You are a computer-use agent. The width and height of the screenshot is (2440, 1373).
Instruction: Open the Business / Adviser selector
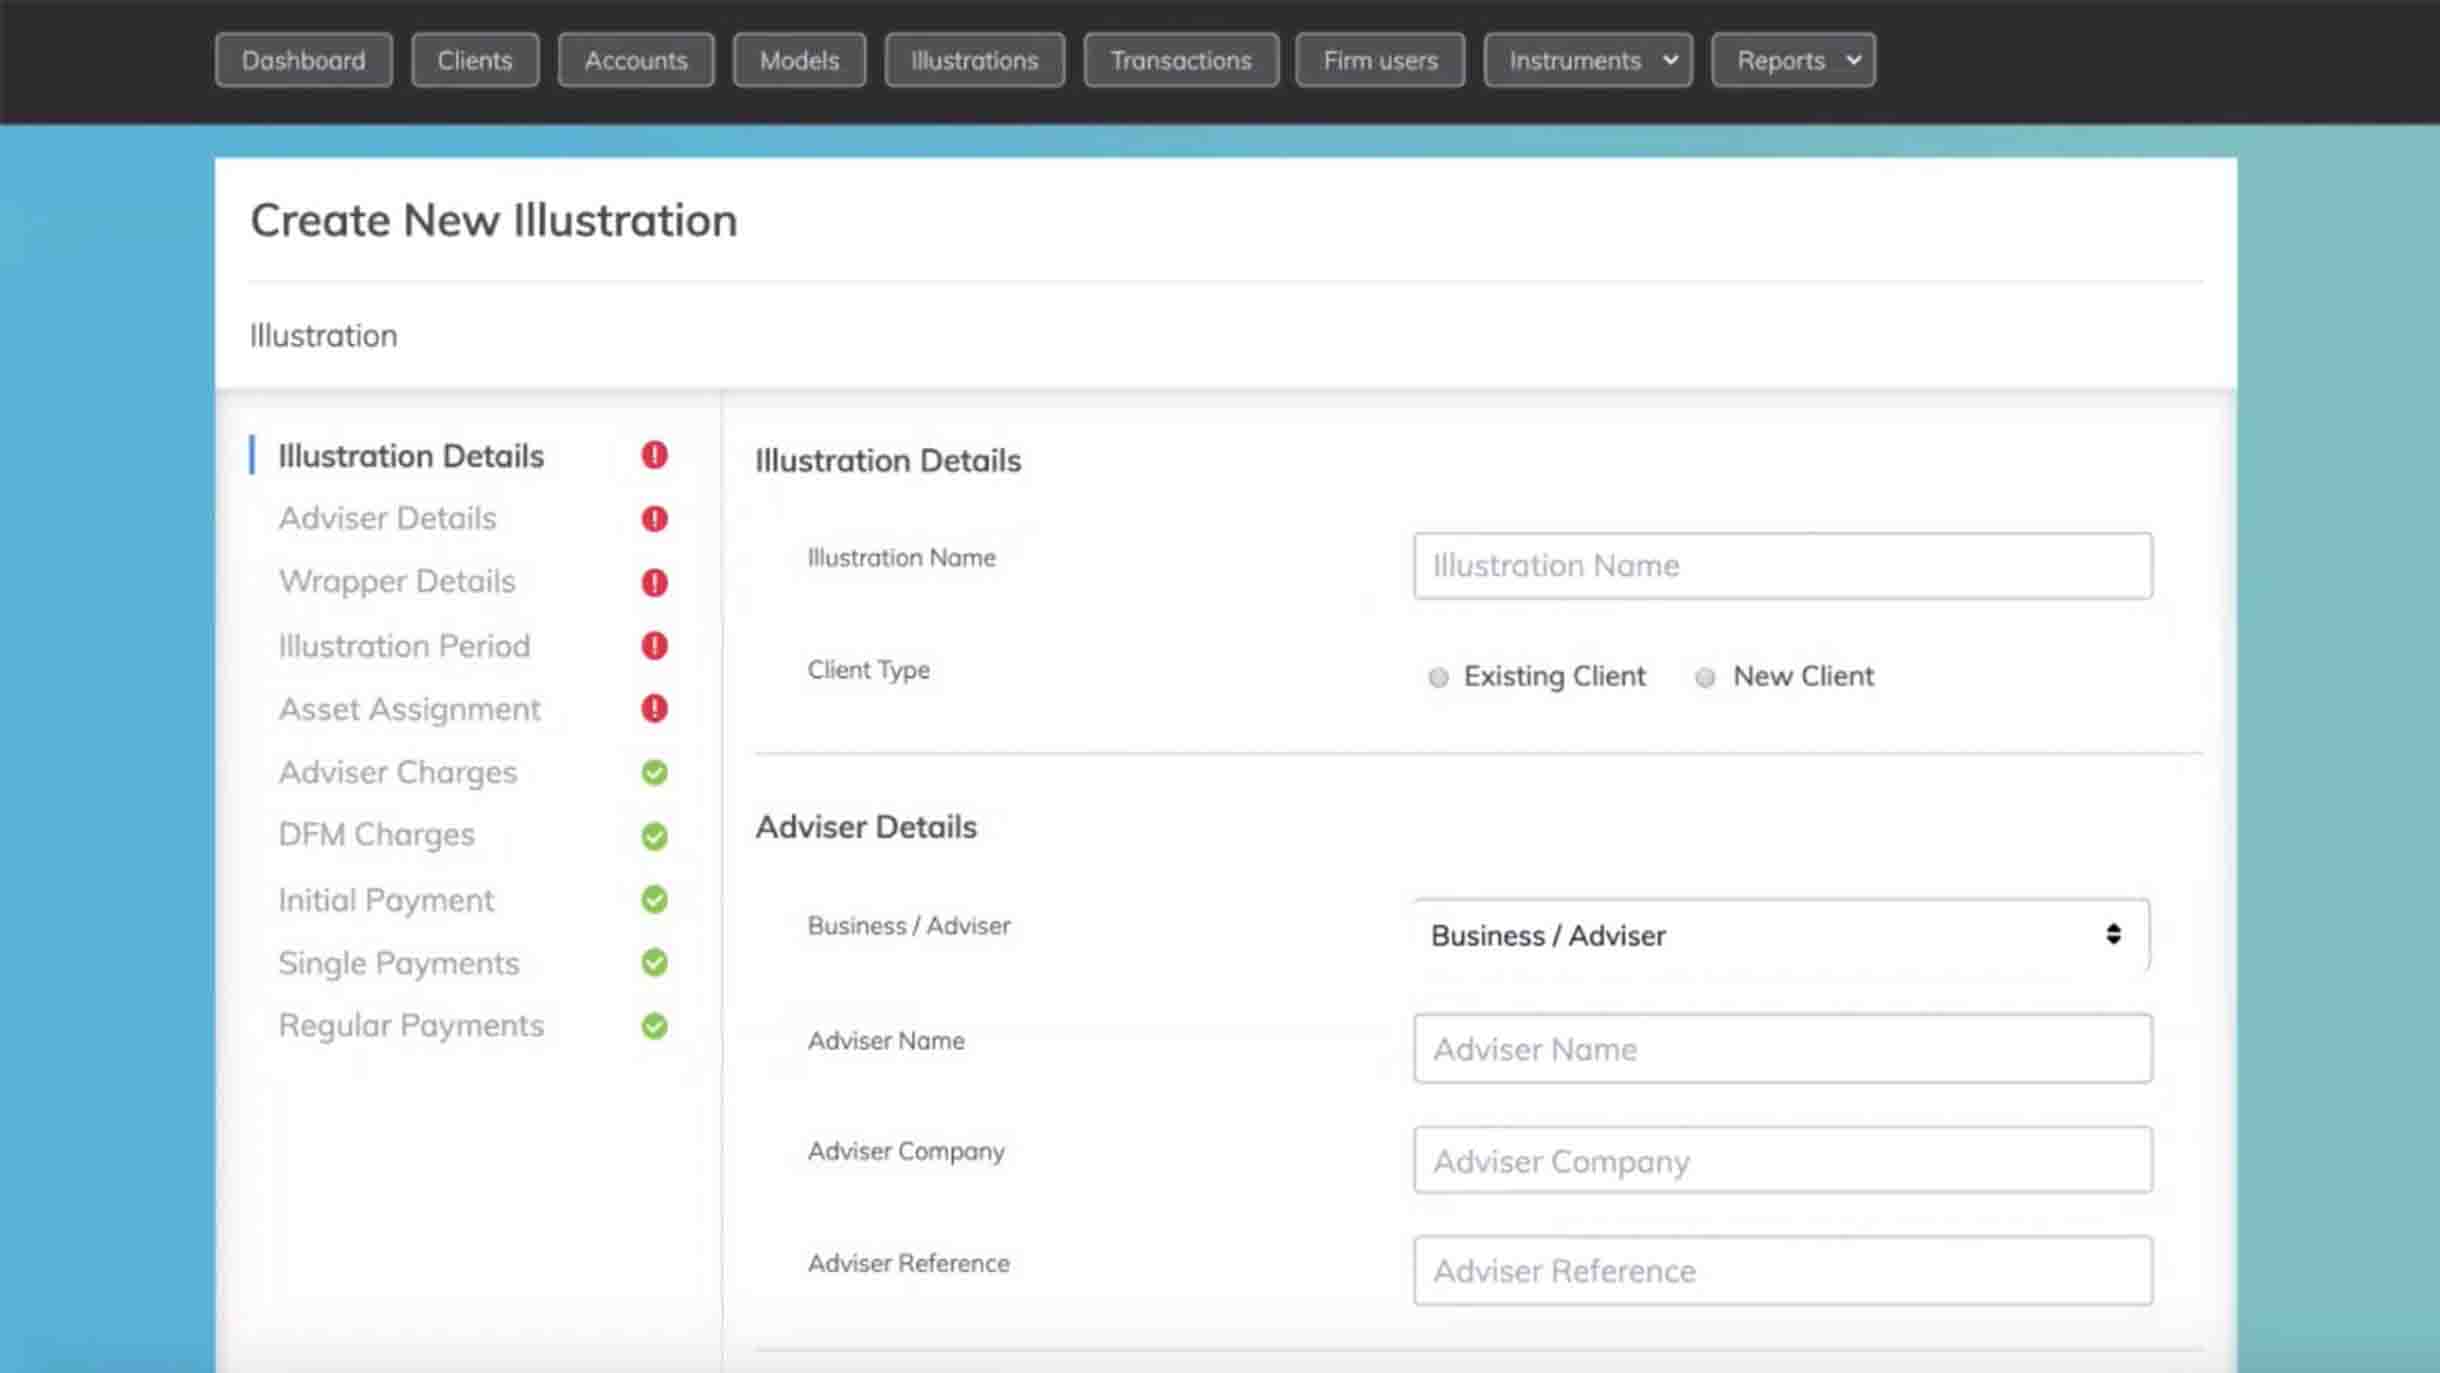click(1780, 935)
